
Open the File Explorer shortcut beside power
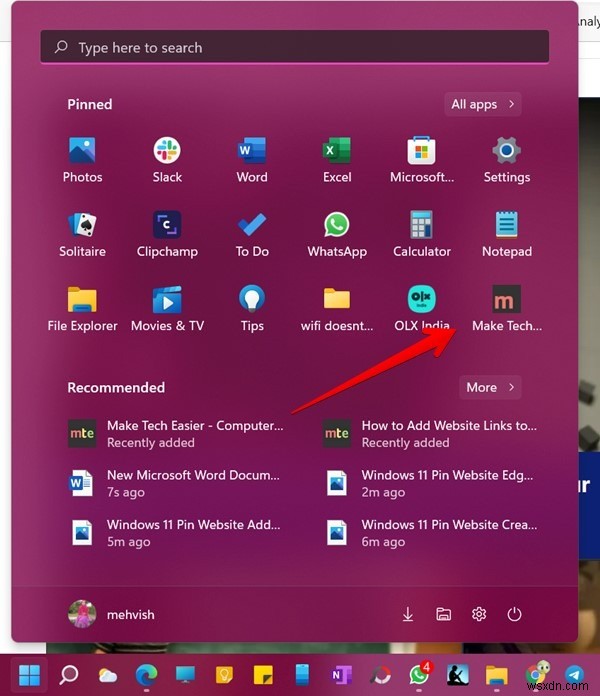[x=443, y=614]
